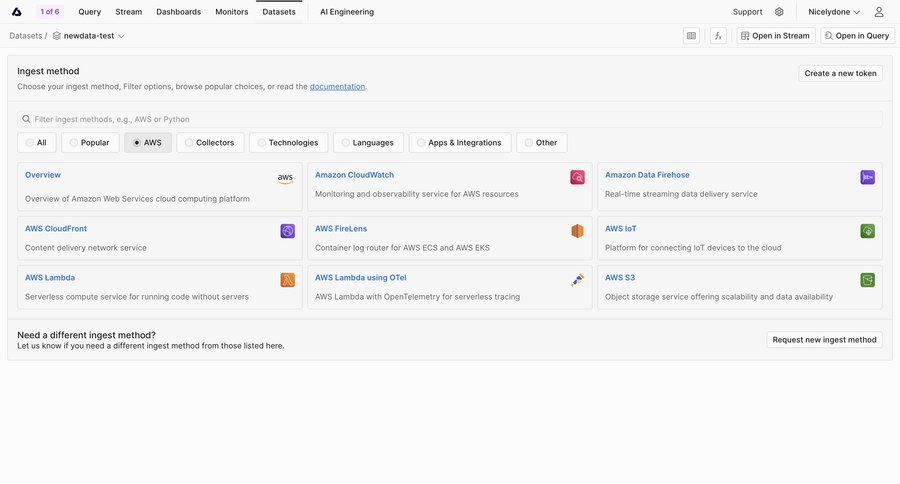Click Request new ingest method button
This screenshot has height=484, width=900.
click(x=824, y=339)
